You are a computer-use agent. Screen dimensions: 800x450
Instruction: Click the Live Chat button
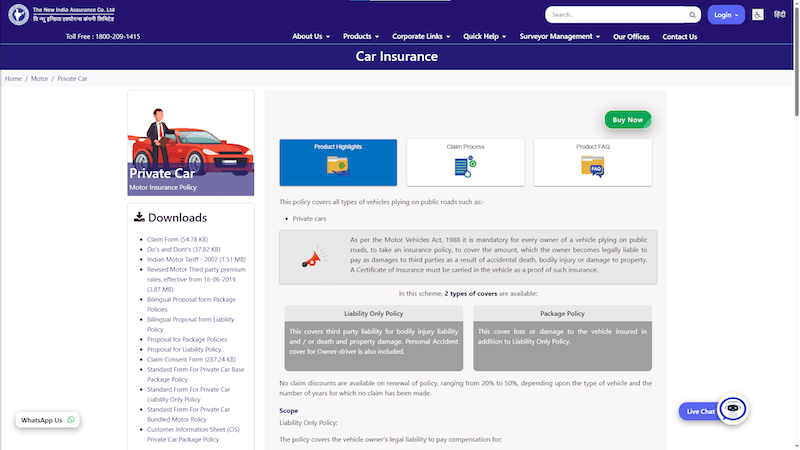coord(700,411)
